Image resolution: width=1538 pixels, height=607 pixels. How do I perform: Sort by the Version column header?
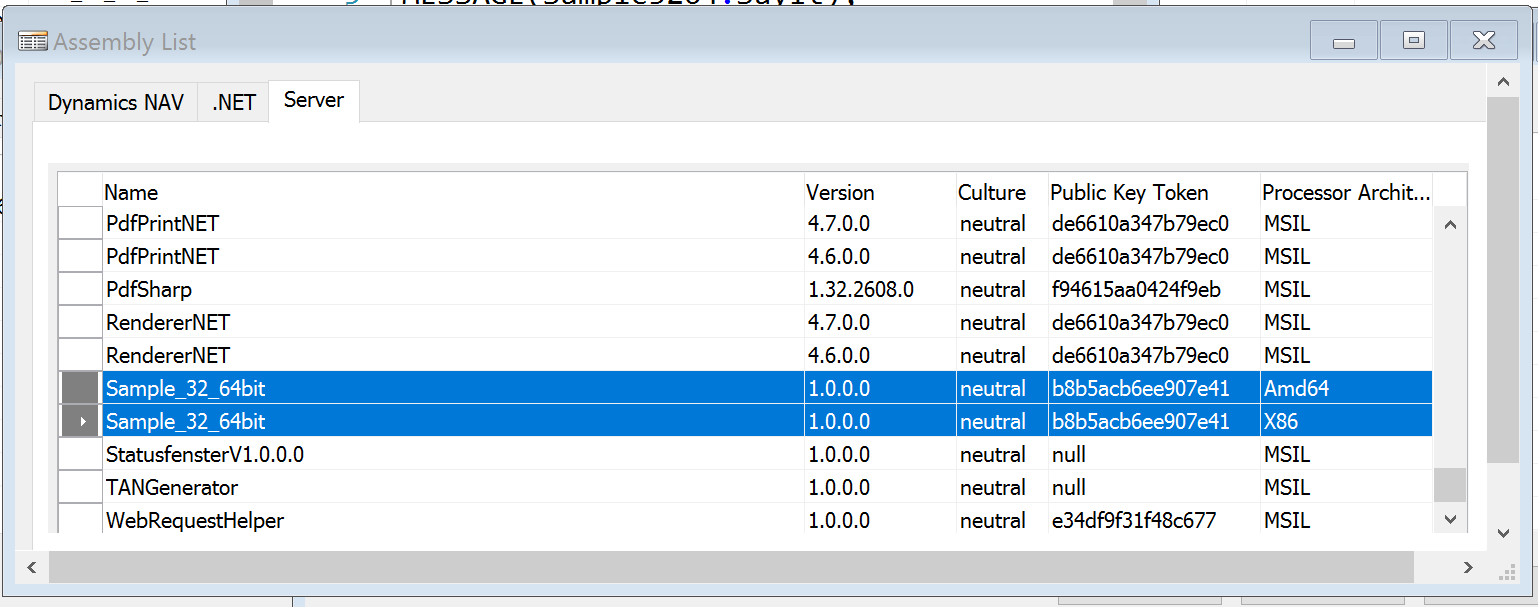tap(878, 192)
